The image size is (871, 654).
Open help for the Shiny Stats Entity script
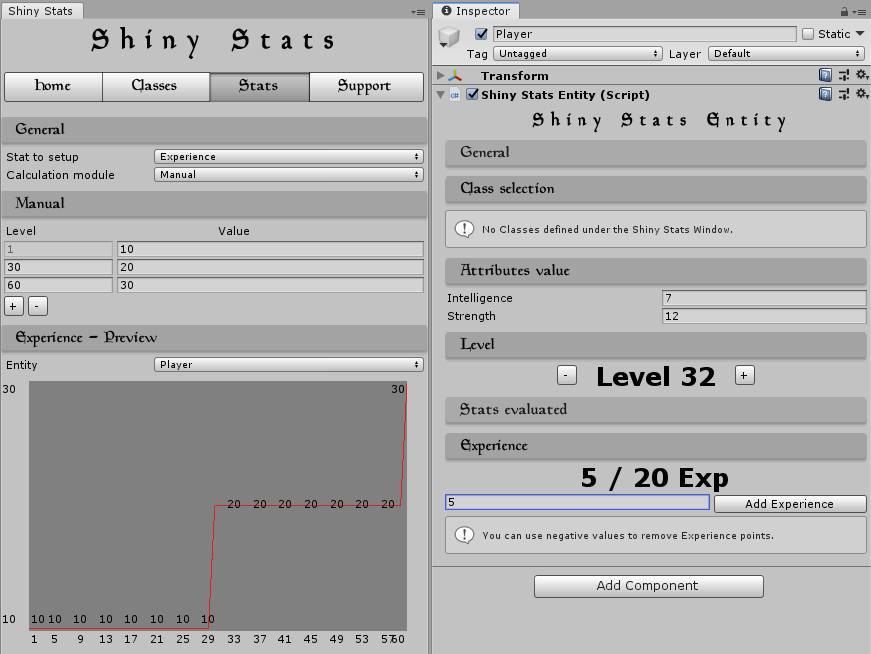(825, 94)
